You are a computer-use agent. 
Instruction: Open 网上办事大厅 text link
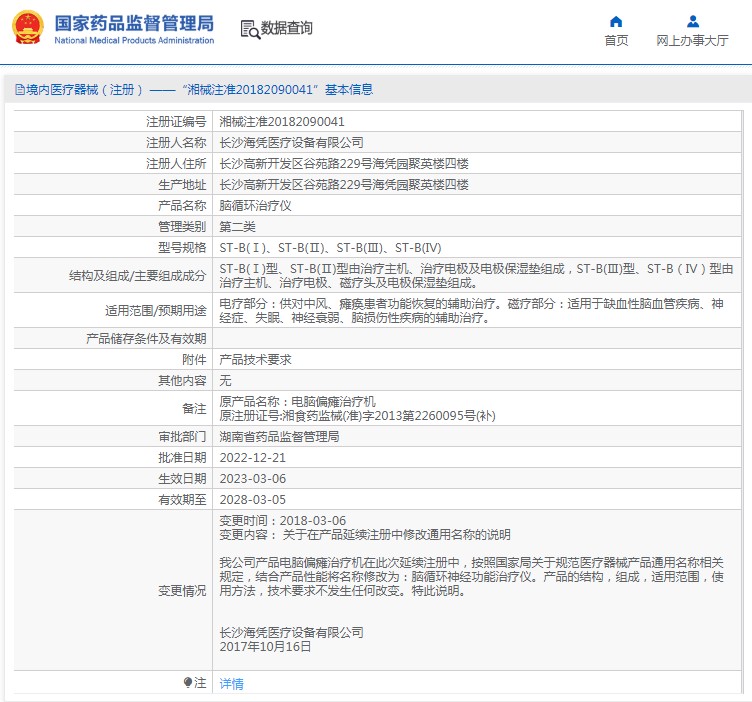click(692, 41)
